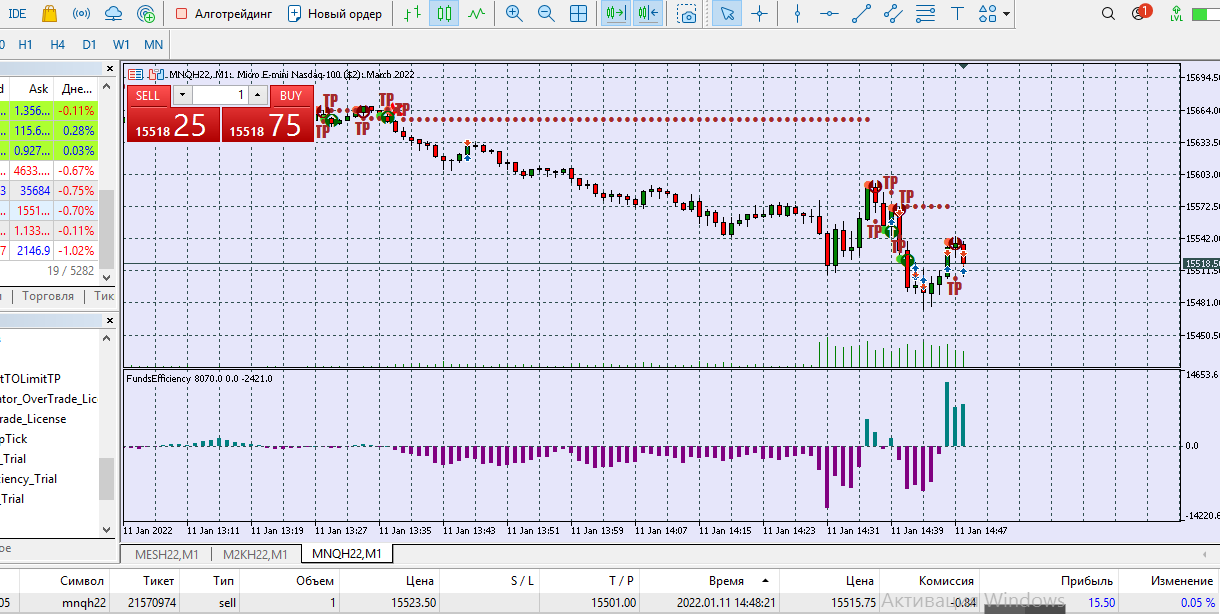Switch to W1 timeframe
The height and width of the screenshot is (614, 1220).
coord(121,45)
